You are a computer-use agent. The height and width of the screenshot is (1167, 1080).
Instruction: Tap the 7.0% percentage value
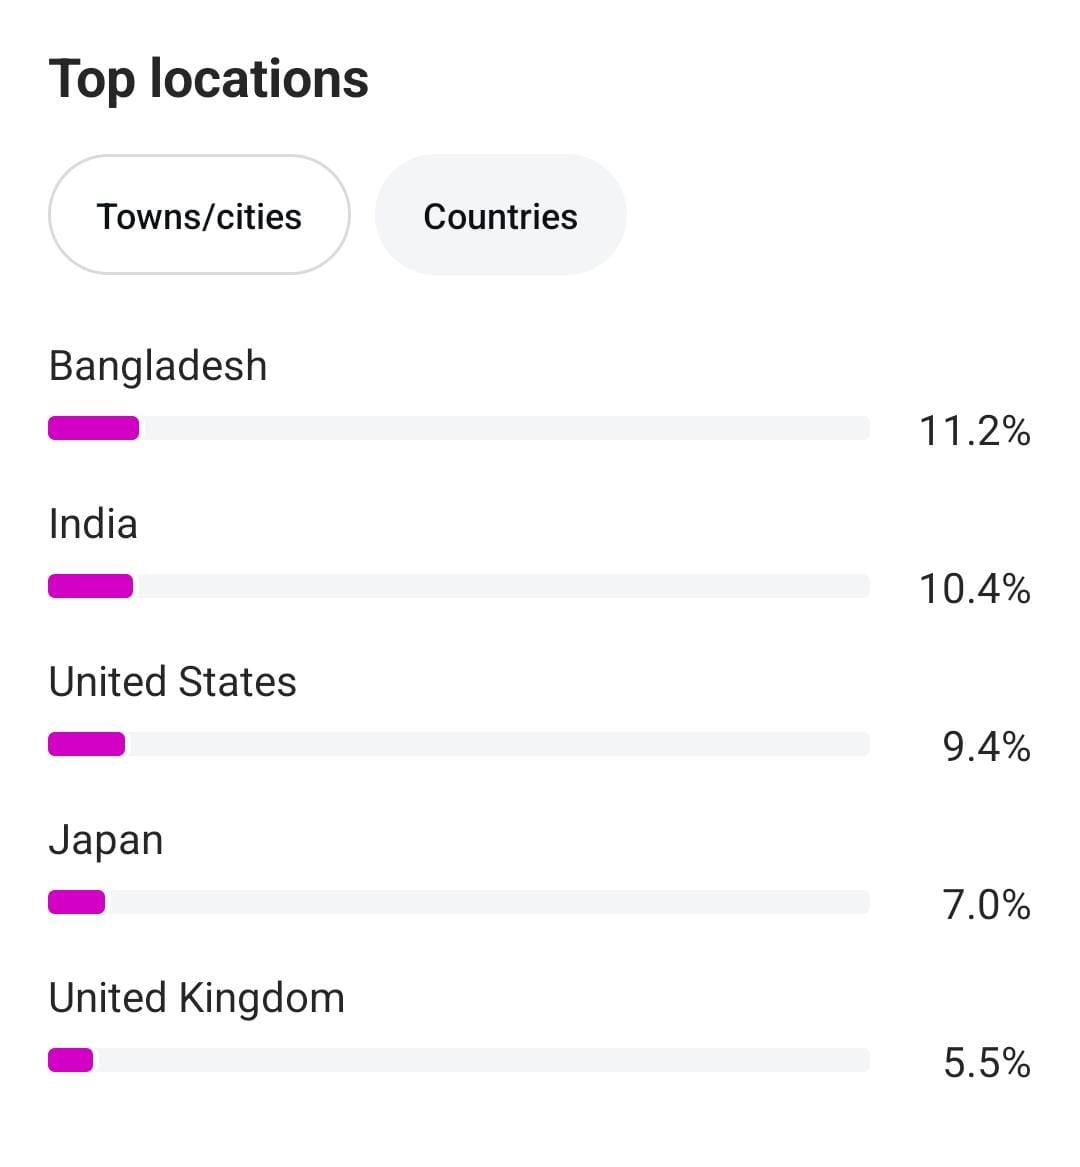click(986, 905)
